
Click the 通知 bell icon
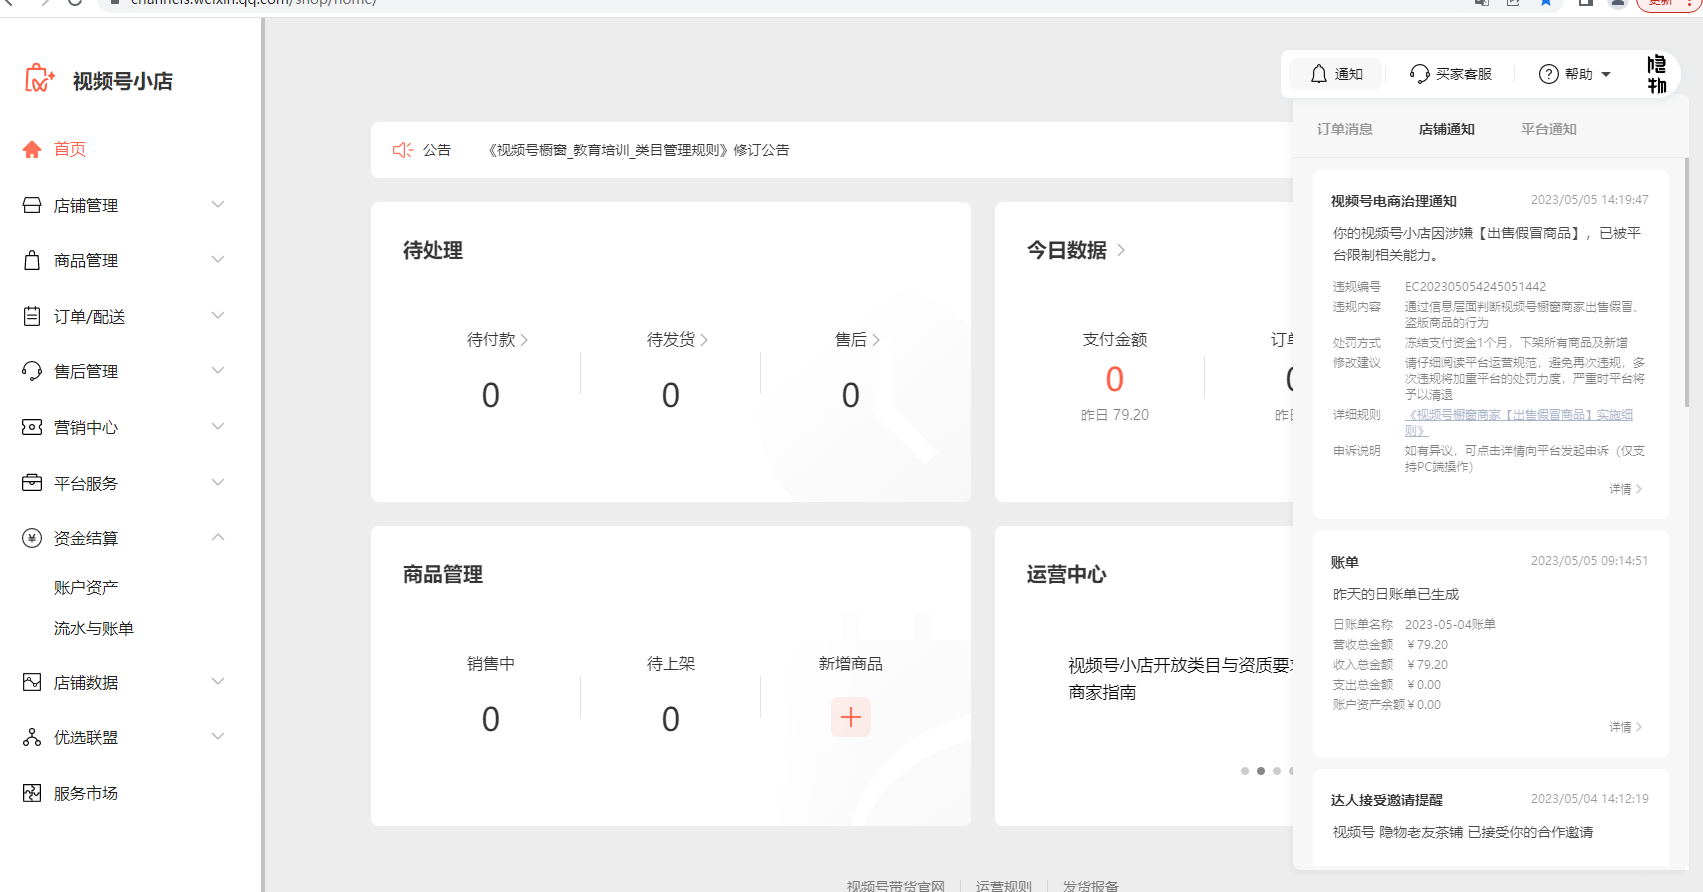tap(1319, 74)
